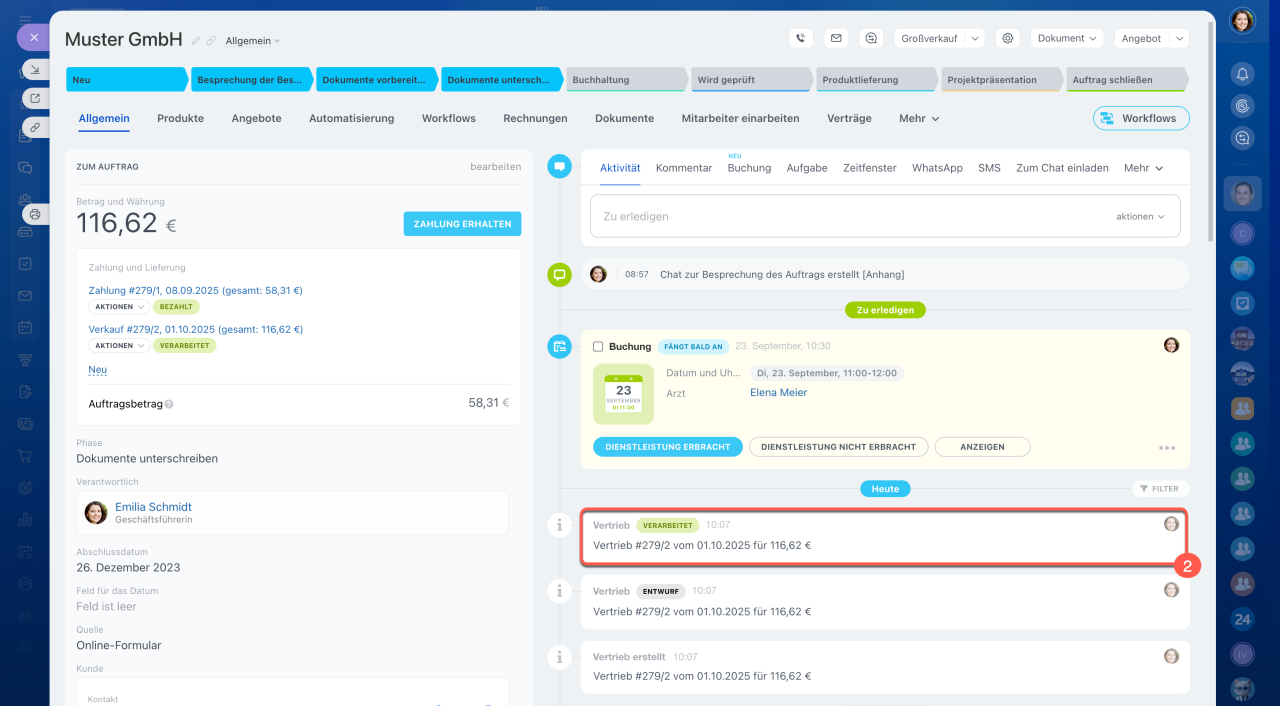Open AKTIONEN dropdown under Zahlung #279/1

pos(118,307)
